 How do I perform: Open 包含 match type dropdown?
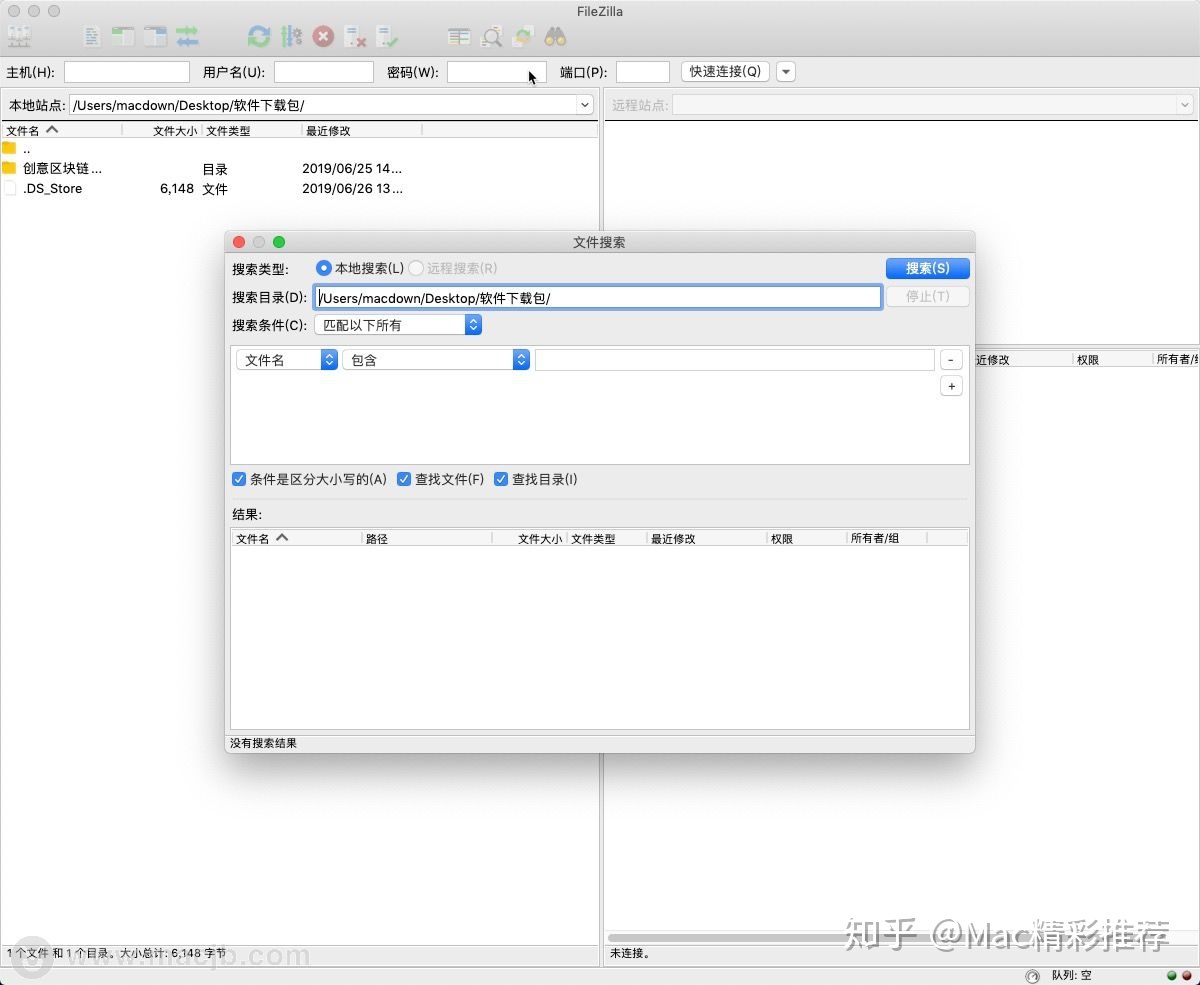pos(436,360)
